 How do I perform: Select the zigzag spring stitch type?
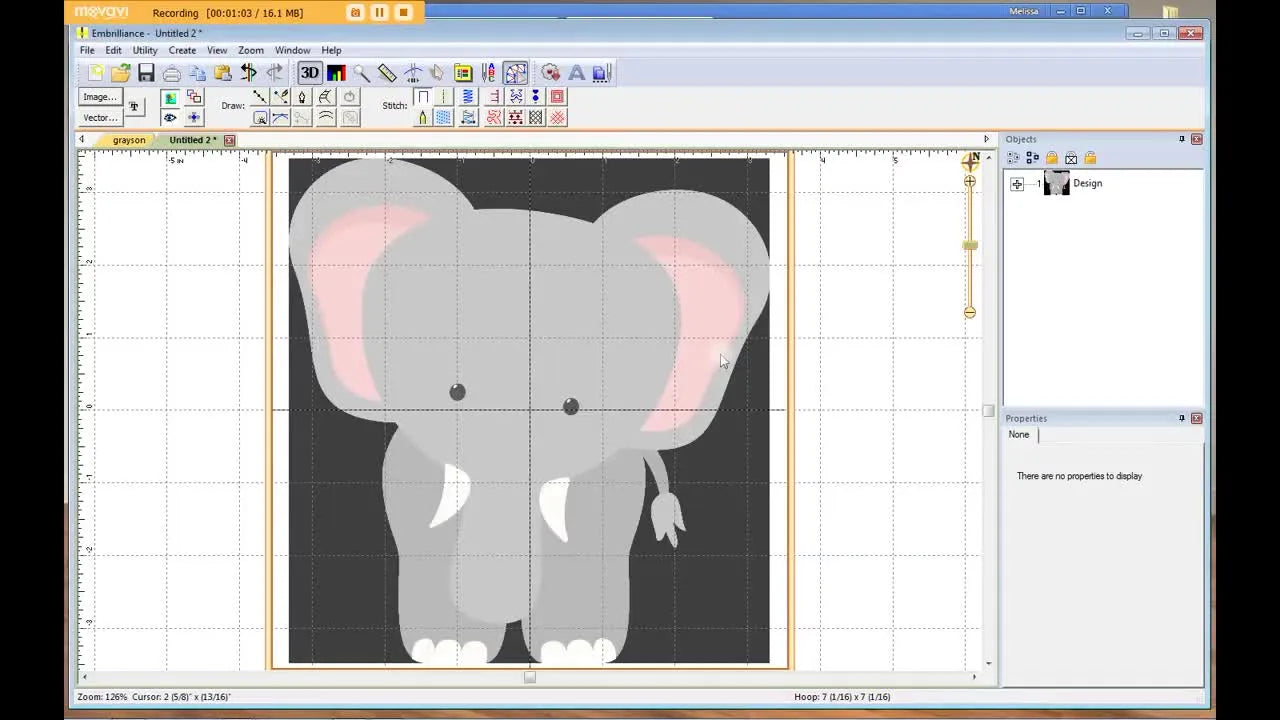(467, 97)
